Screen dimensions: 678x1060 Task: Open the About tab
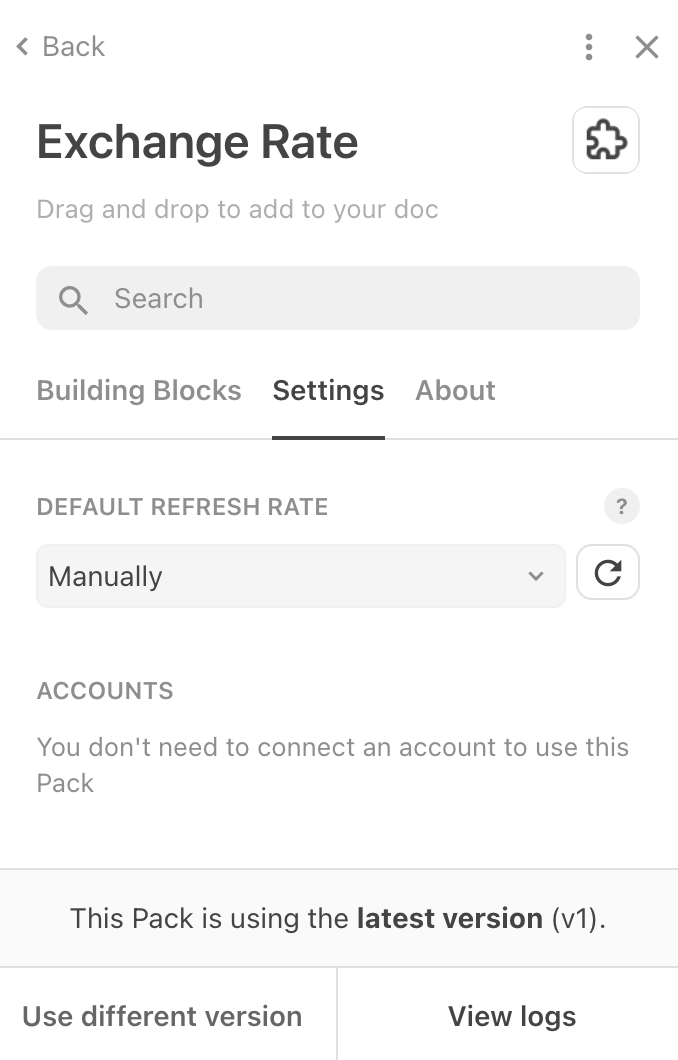[455, 390]
